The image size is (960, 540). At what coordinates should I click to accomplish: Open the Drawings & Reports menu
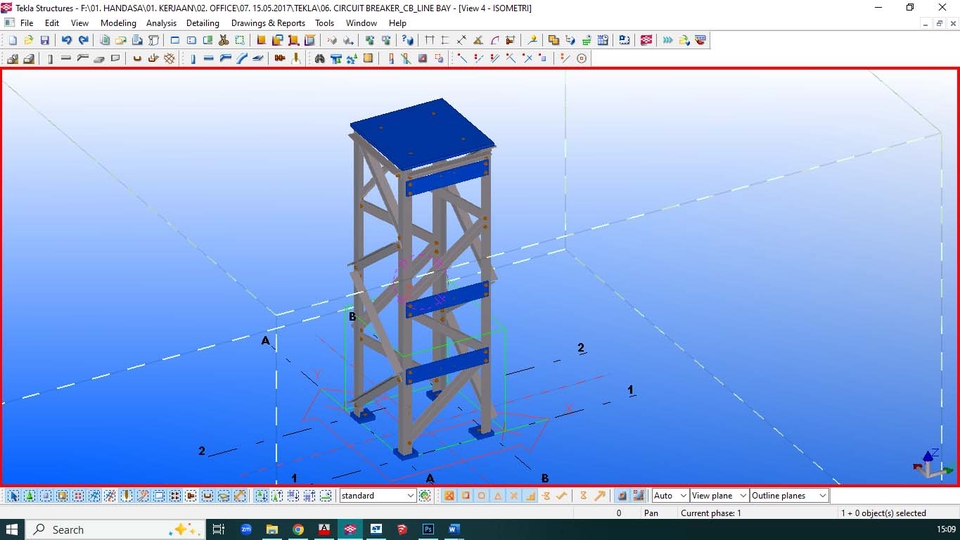tap(268, 23)
